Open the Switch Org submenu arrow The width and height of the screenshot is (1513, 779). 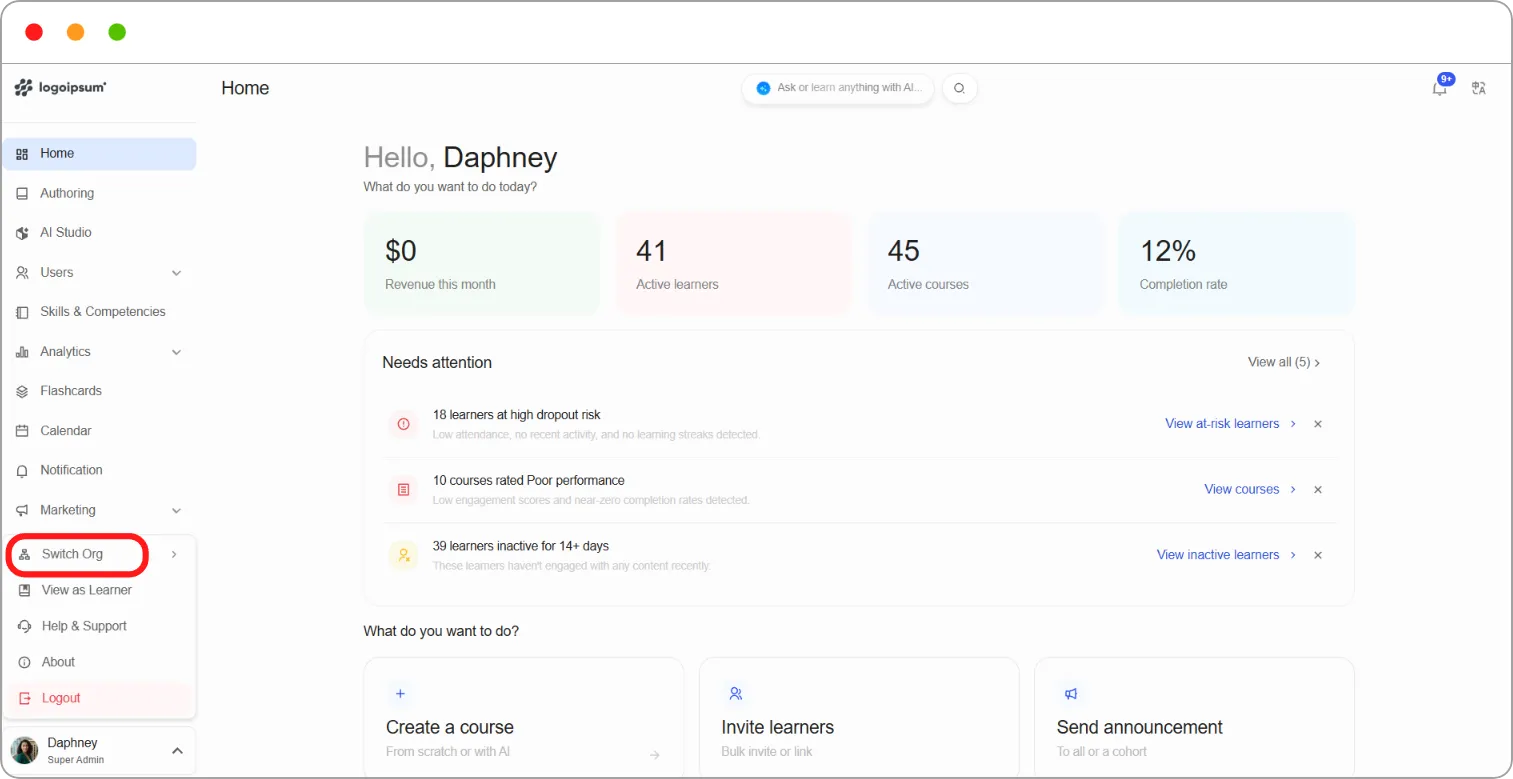[x=174, y=554]
